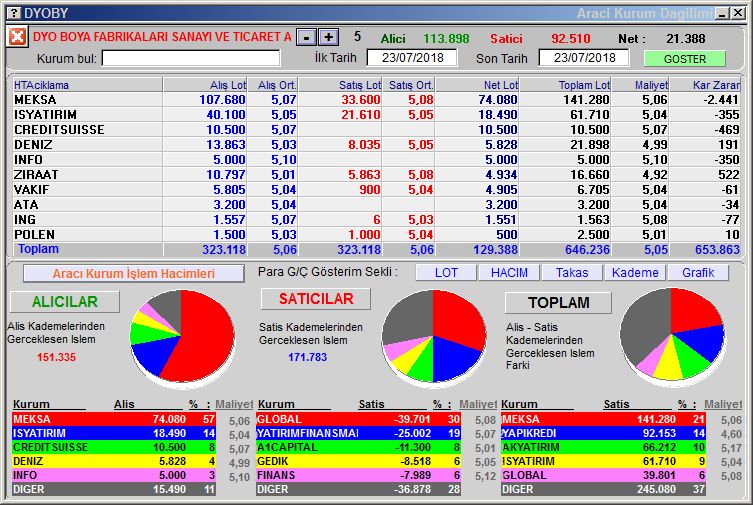Switch to LOT display mode

click(x=446, y=273)
